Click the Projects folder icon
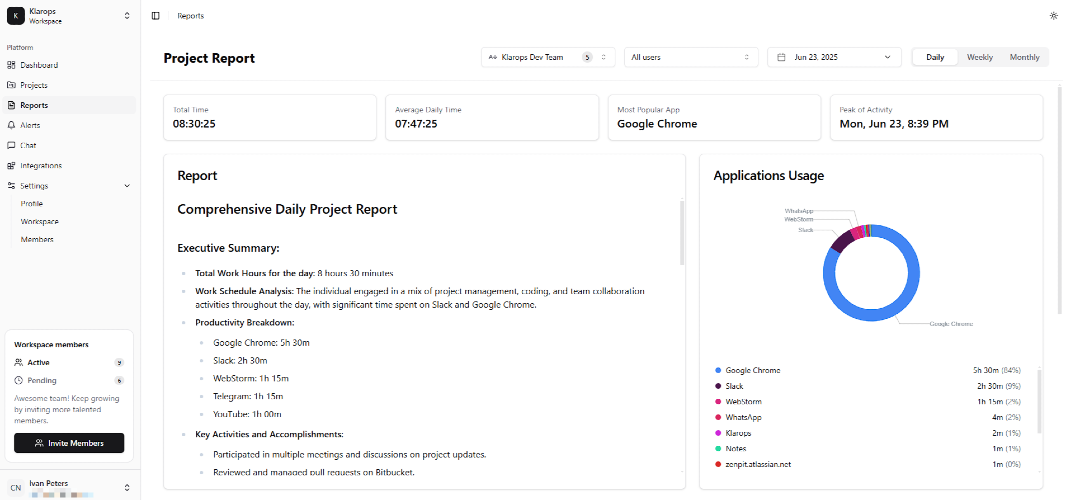Screen dimensions: 1066x500 pyautogui.click(x=11, y=85)
